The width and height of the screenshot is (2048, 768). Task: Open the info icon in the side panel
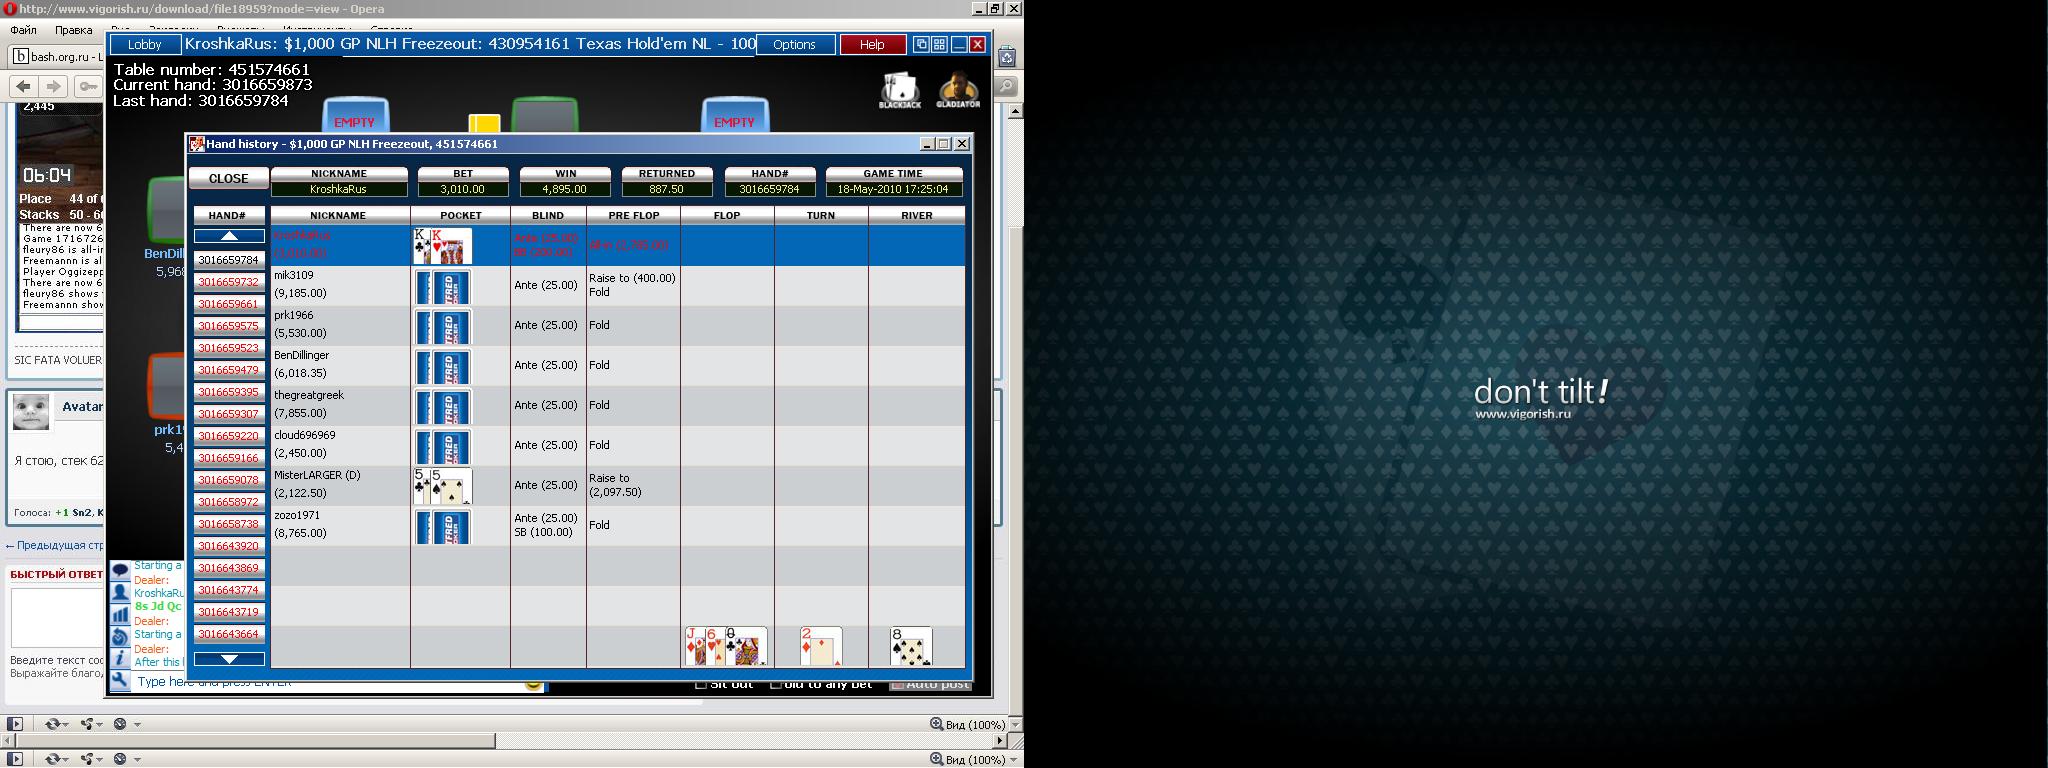120,658
